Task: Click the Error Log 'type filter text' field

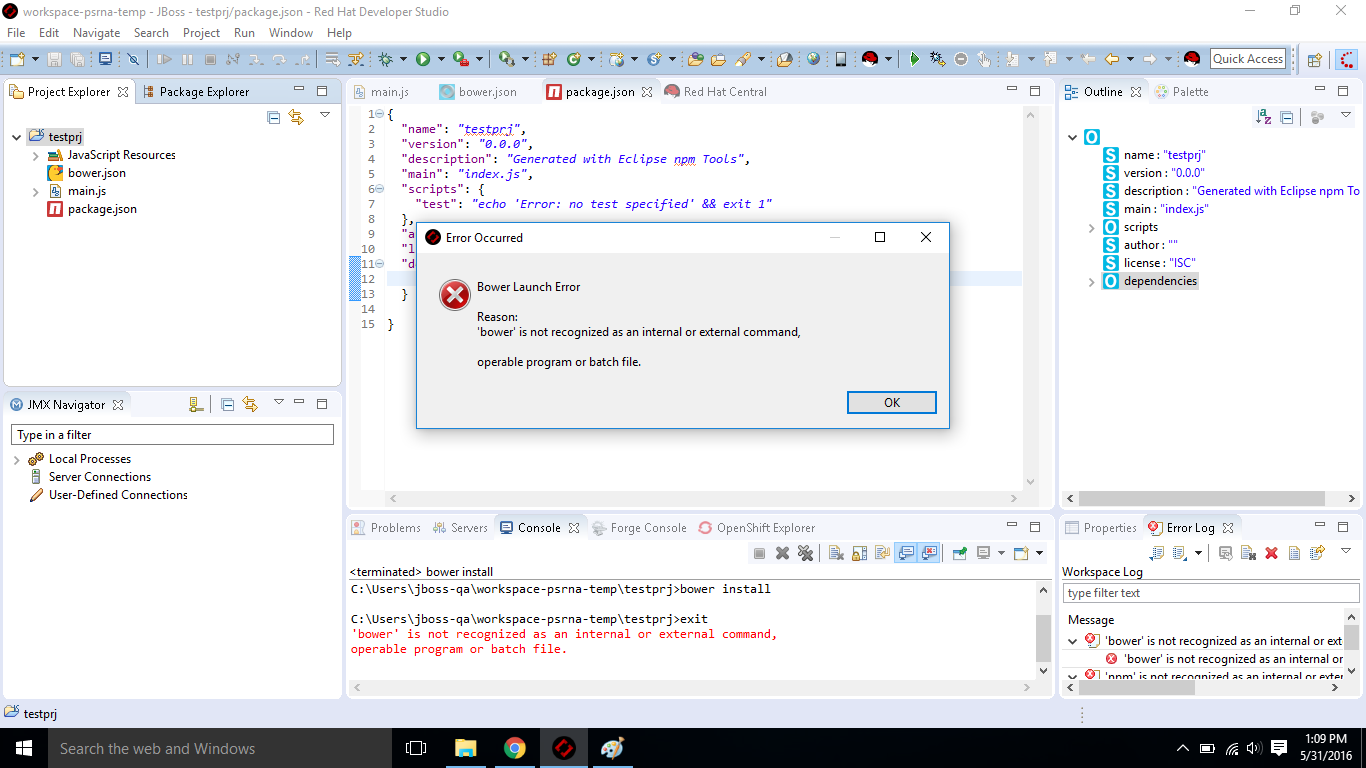Action: click(x=1210, y=593)
